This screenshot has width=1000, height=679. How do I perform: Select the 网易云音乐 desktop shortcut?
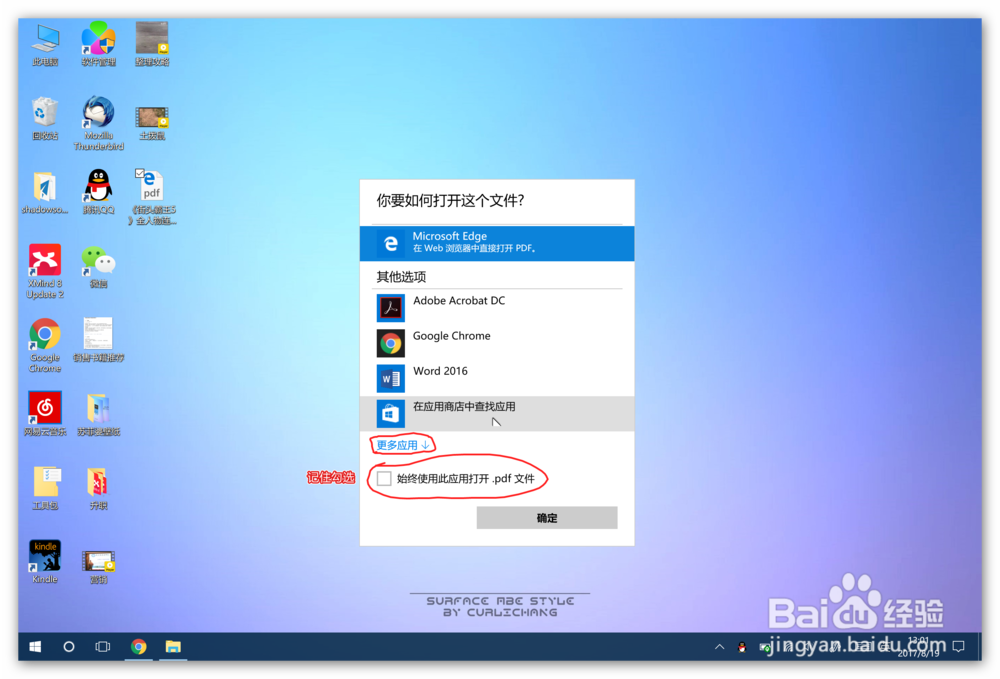tap(45, 414)
